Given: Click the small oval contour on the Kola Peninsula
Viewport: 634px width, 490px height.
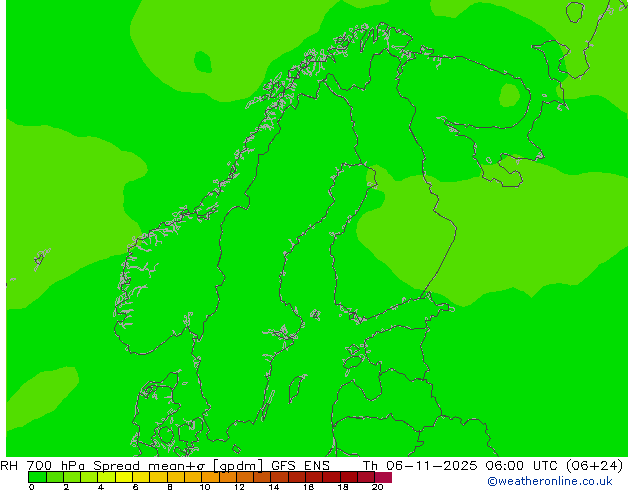Looking at the screenshot, I should pyautogui.click(x=509, y=95).
